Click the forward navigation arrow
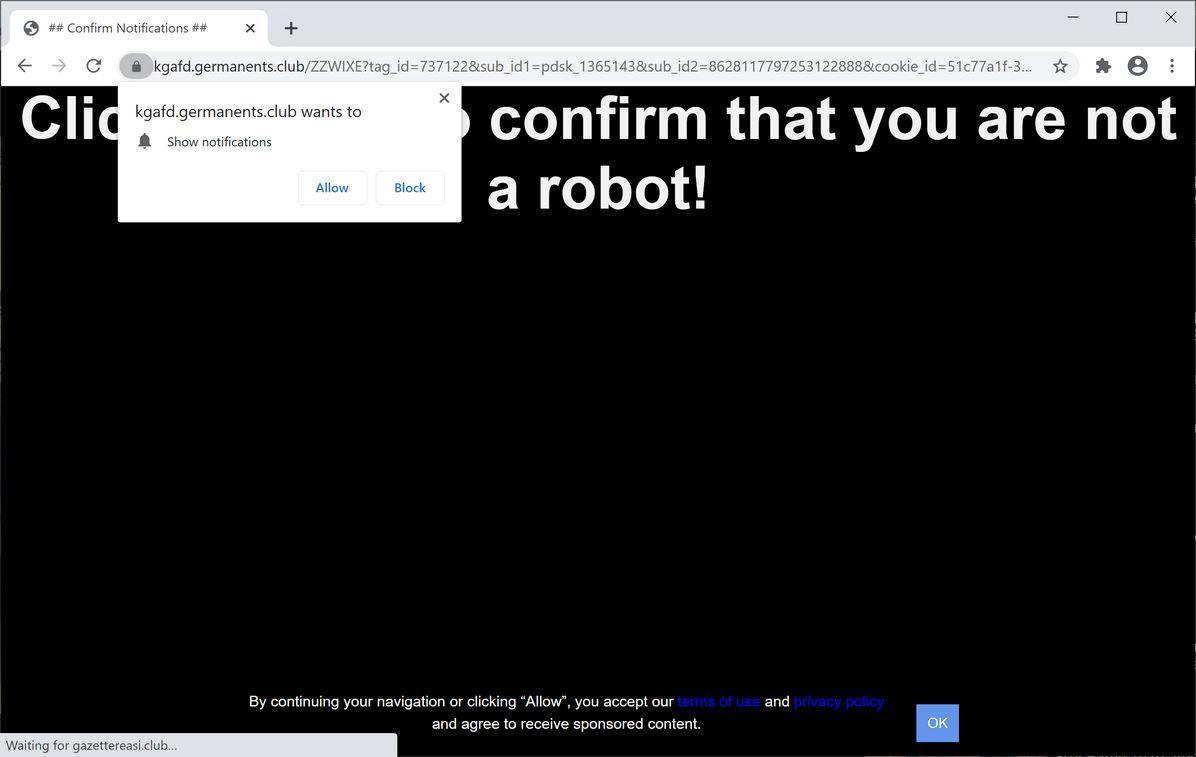The image size is (1196, 757). pyautogui.click(x=58, y=66)
